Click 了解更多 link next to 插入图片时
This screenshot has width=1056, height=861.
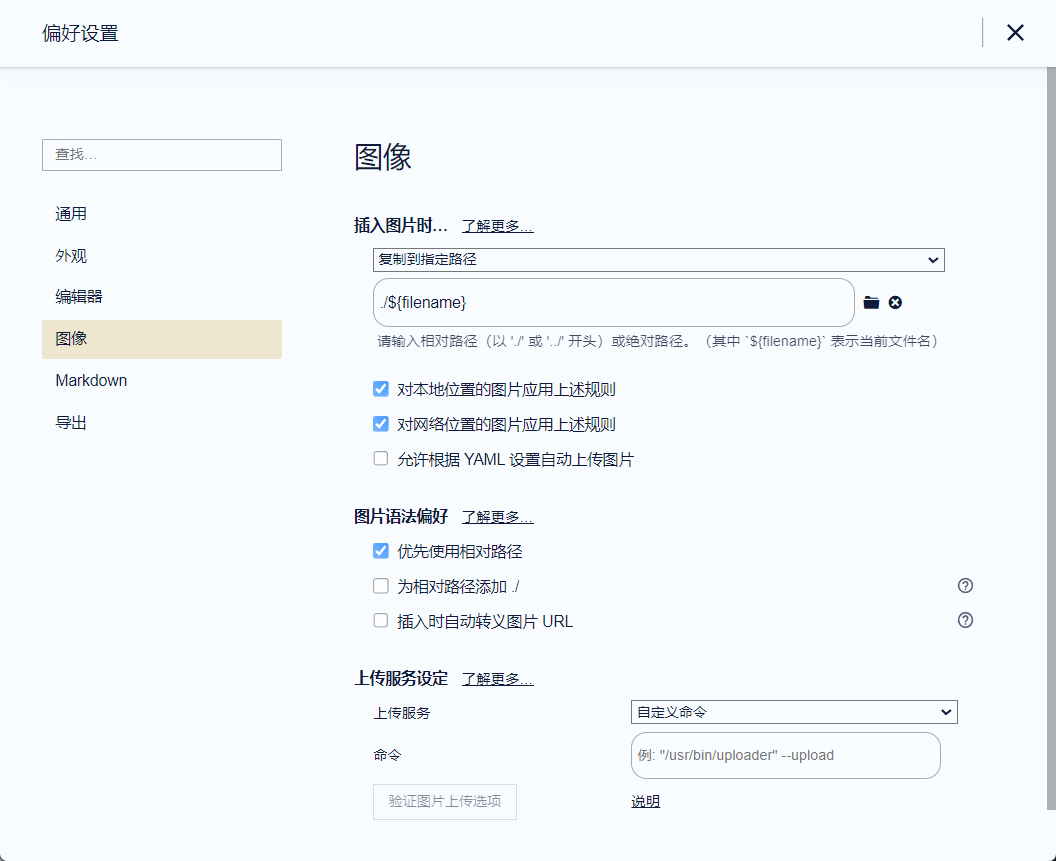click(497, 226)
